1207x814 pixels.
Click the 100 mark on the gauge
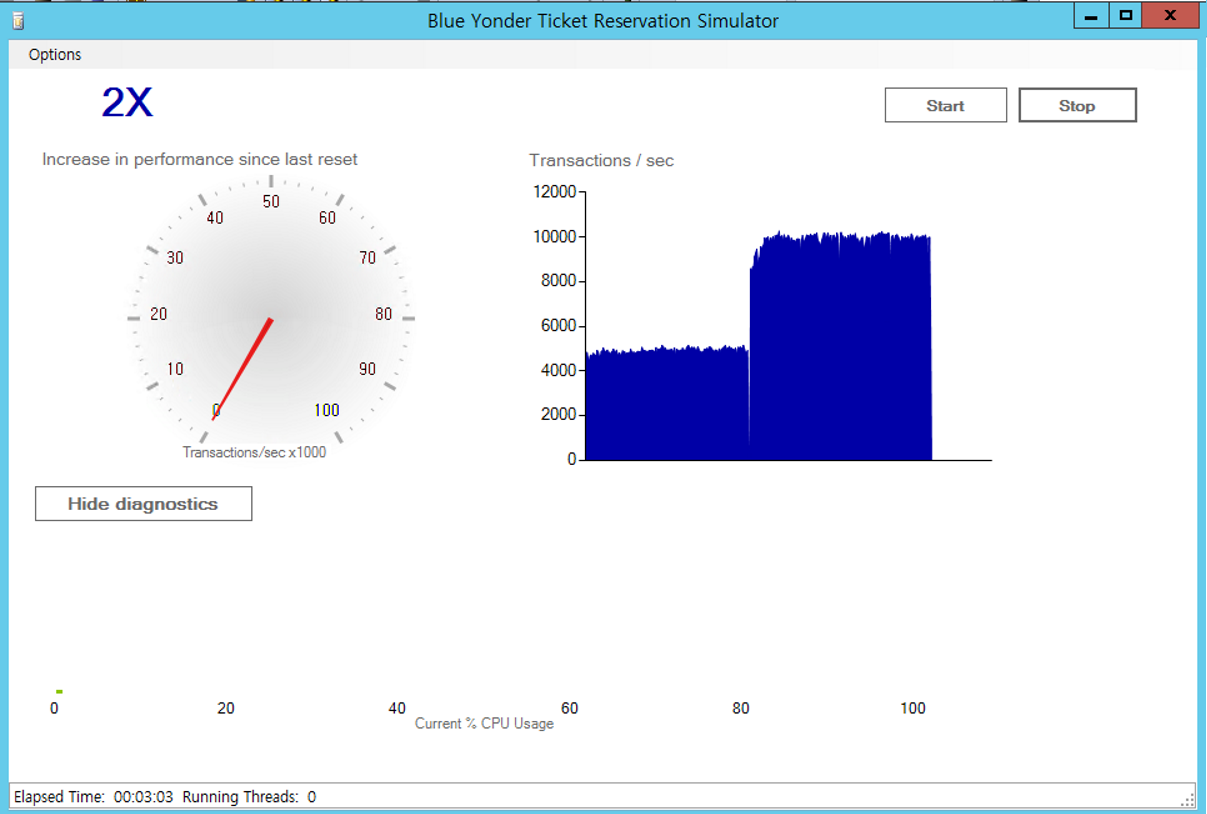coord(327,410)
